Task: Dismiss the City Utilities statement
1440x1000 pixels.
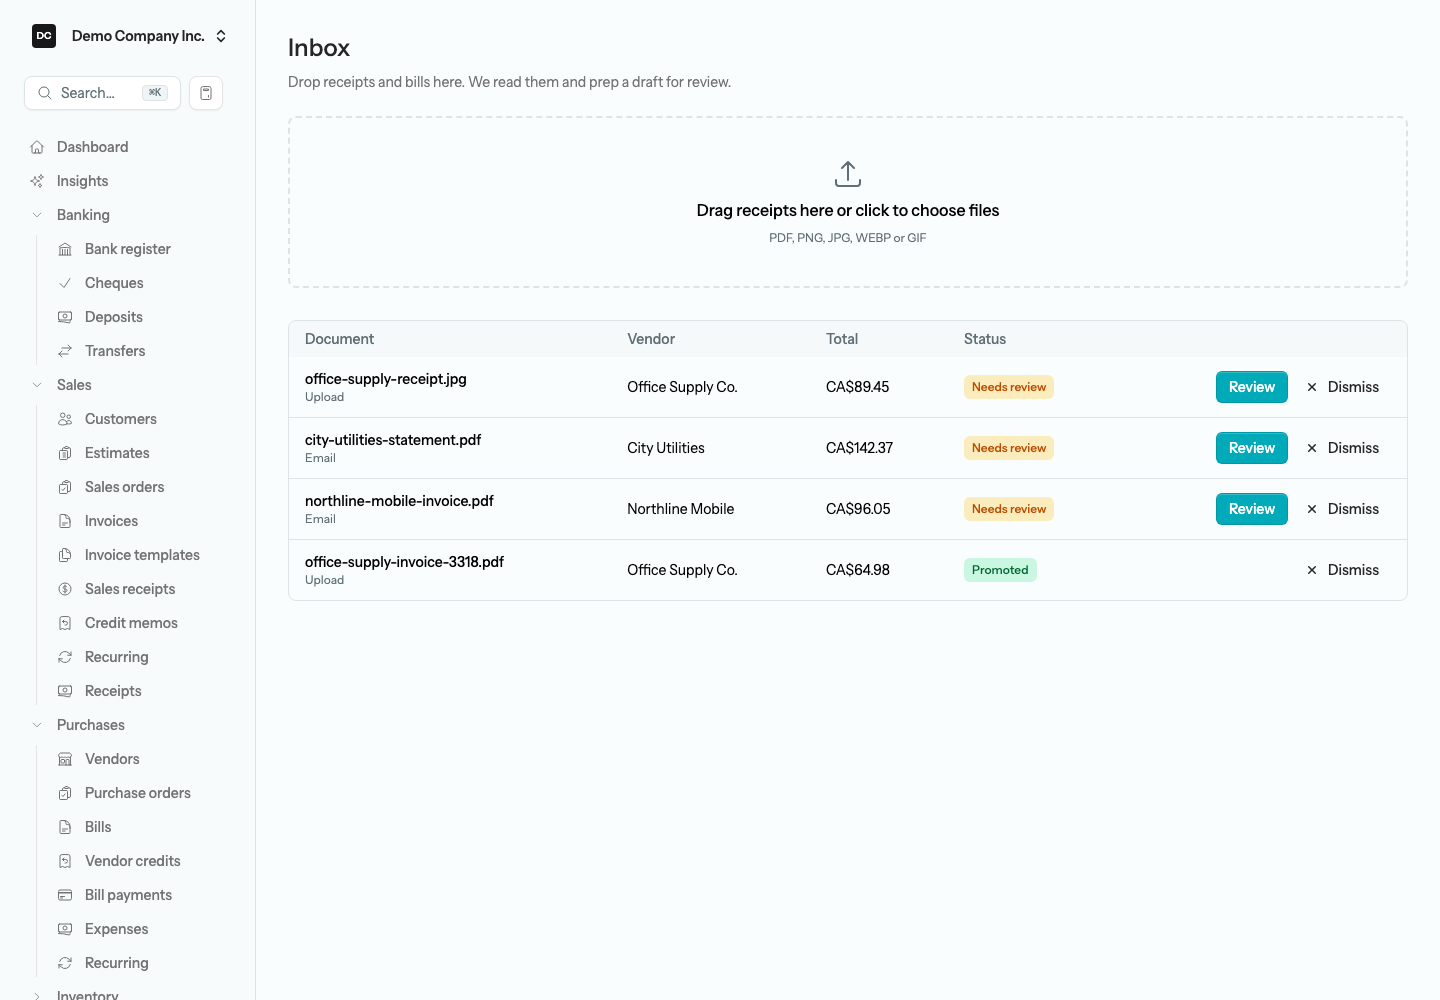Action: [x=1343, y=448]
